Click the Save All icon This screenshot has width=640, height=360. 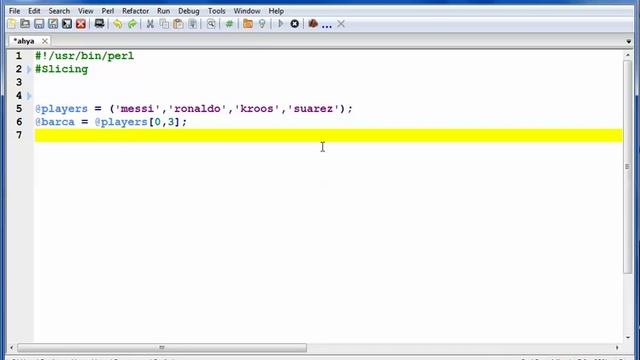67,24
